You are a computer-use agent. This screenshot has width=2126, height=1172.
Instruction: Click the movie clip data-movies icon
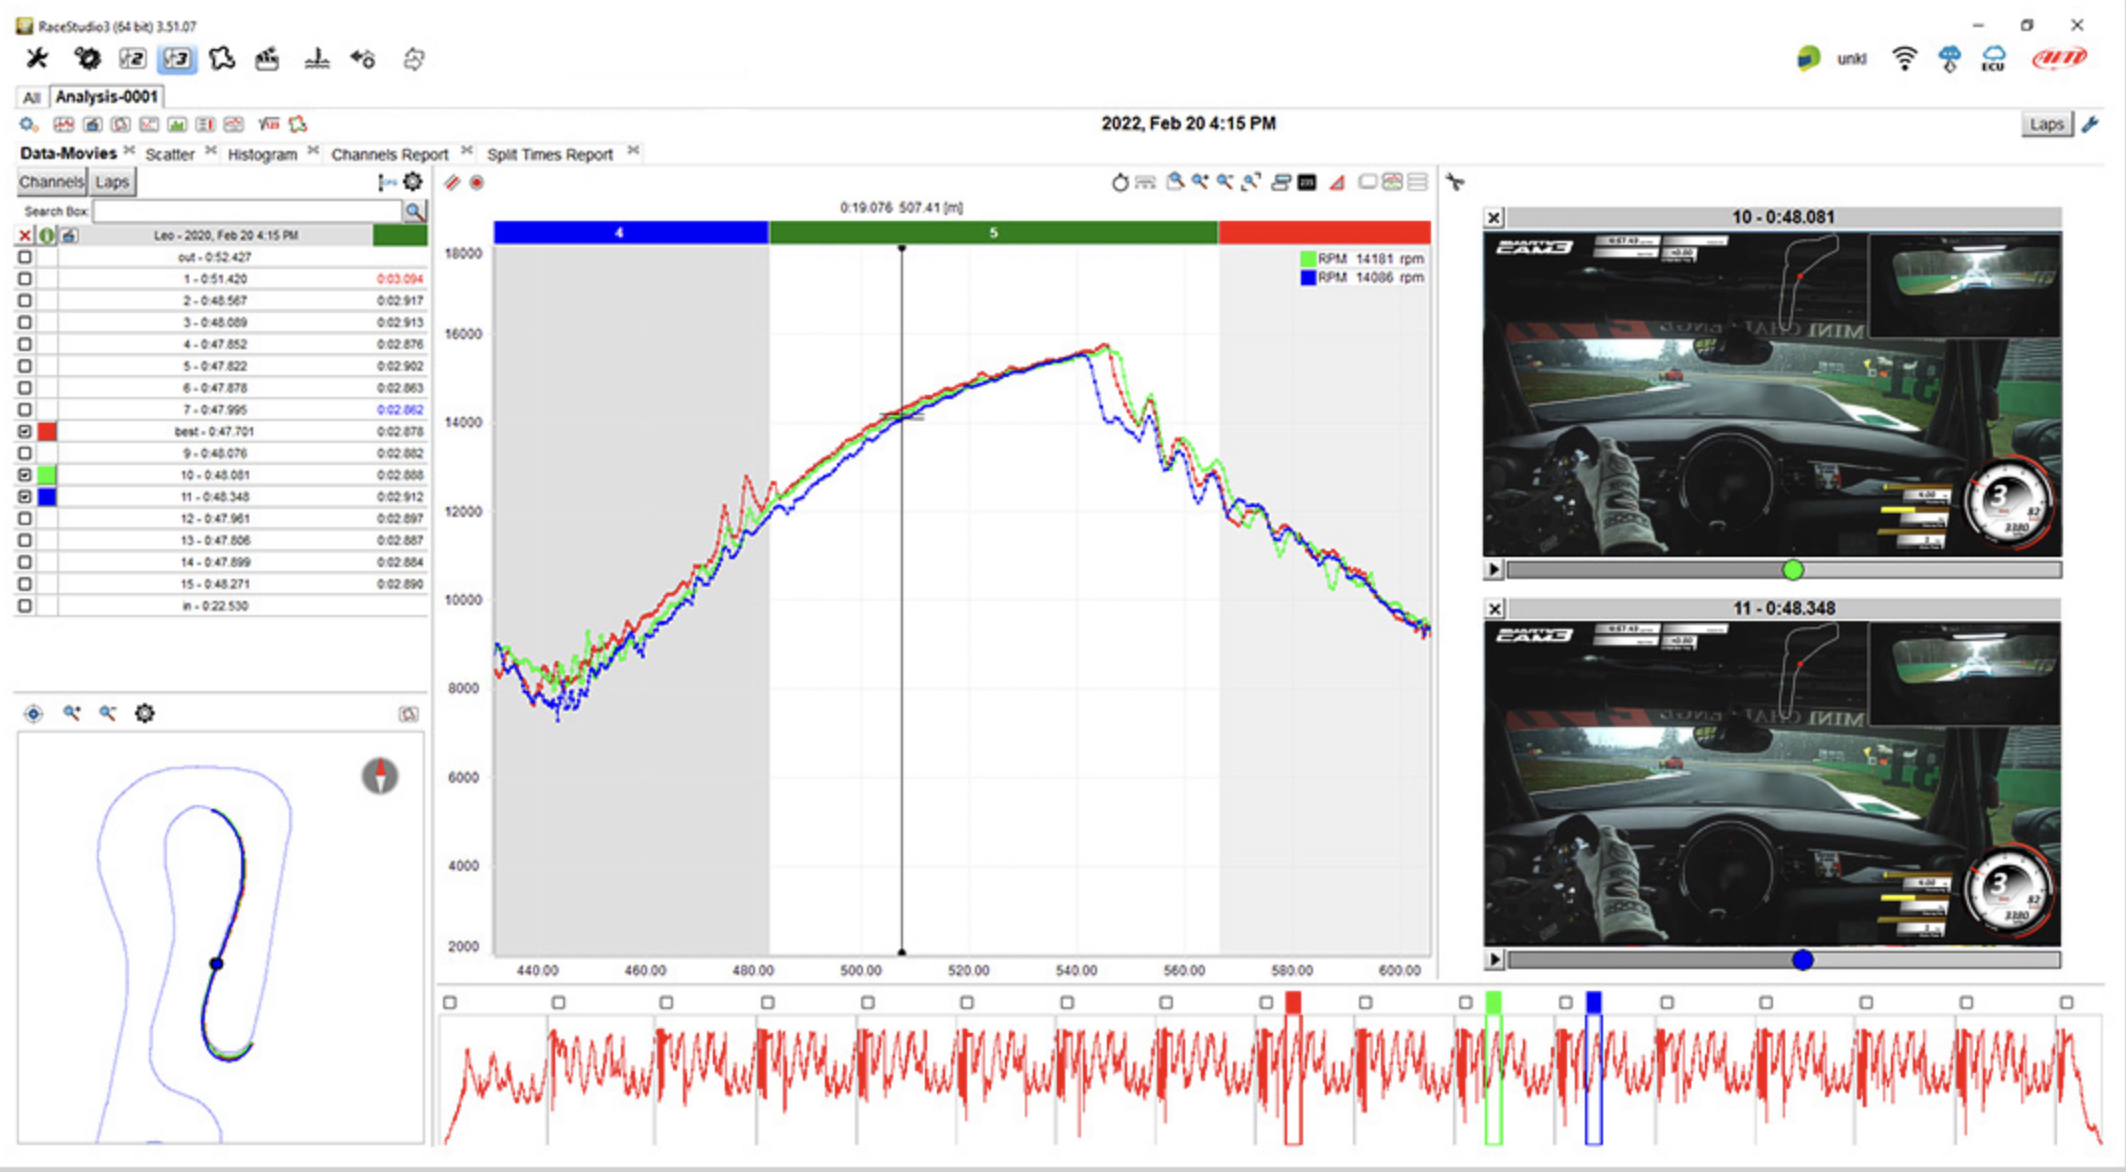coord(93,124)
